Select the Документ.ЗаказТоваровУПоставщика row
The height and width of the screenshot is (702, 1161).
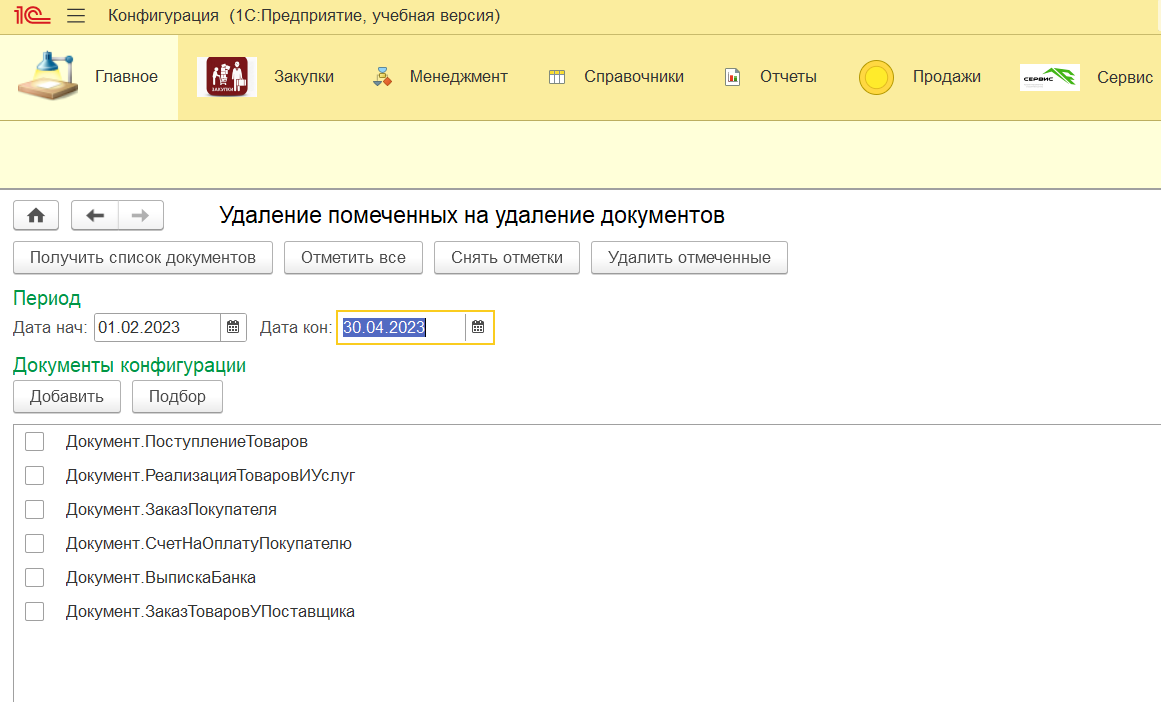pyautogui.click(x=210, y=611)
